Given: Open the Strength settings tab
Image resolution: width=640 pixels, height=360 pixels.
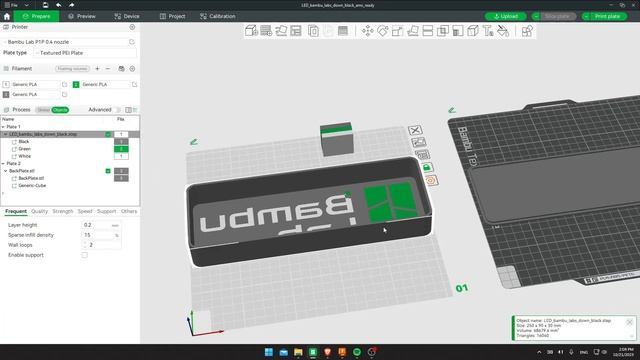Looking at the screenshot, I should click(x=62, y=211).
